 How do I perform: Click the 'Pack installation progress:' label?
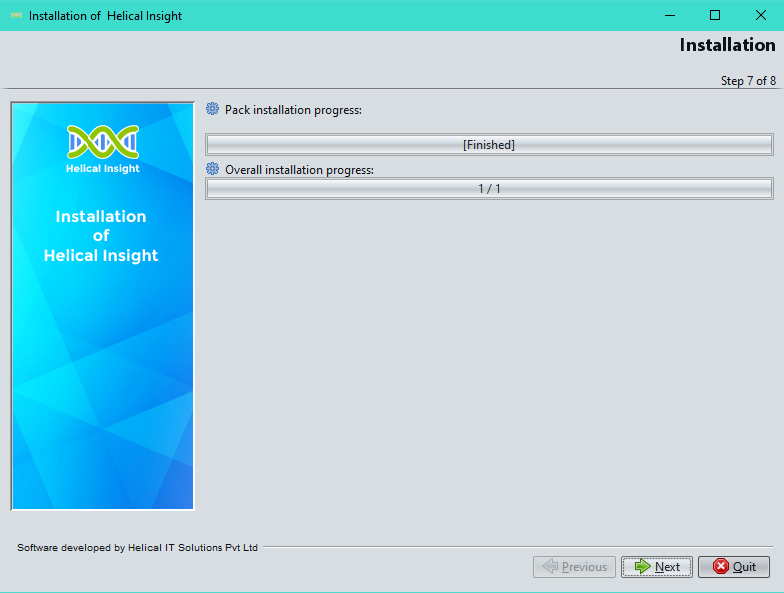pyautogui.click(x=293, y=110)
